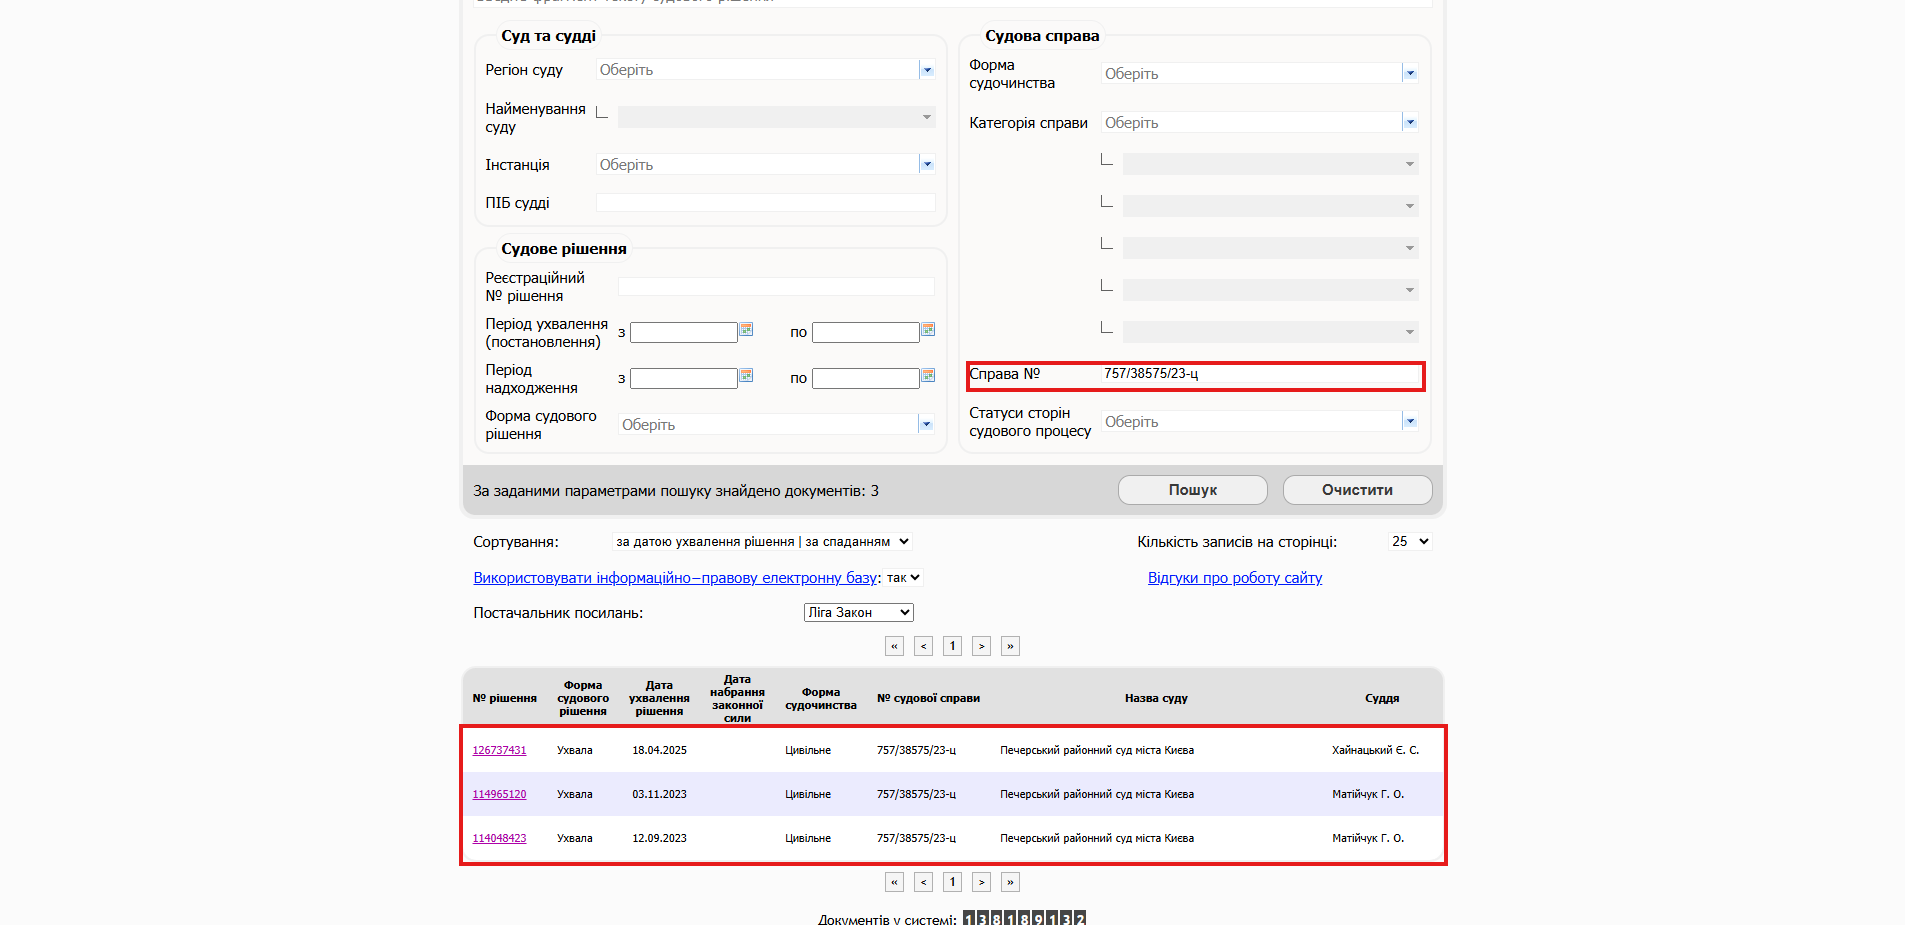Click the Очистити button
This screenshot has width=1905, height=925.
pos(1358,490)
